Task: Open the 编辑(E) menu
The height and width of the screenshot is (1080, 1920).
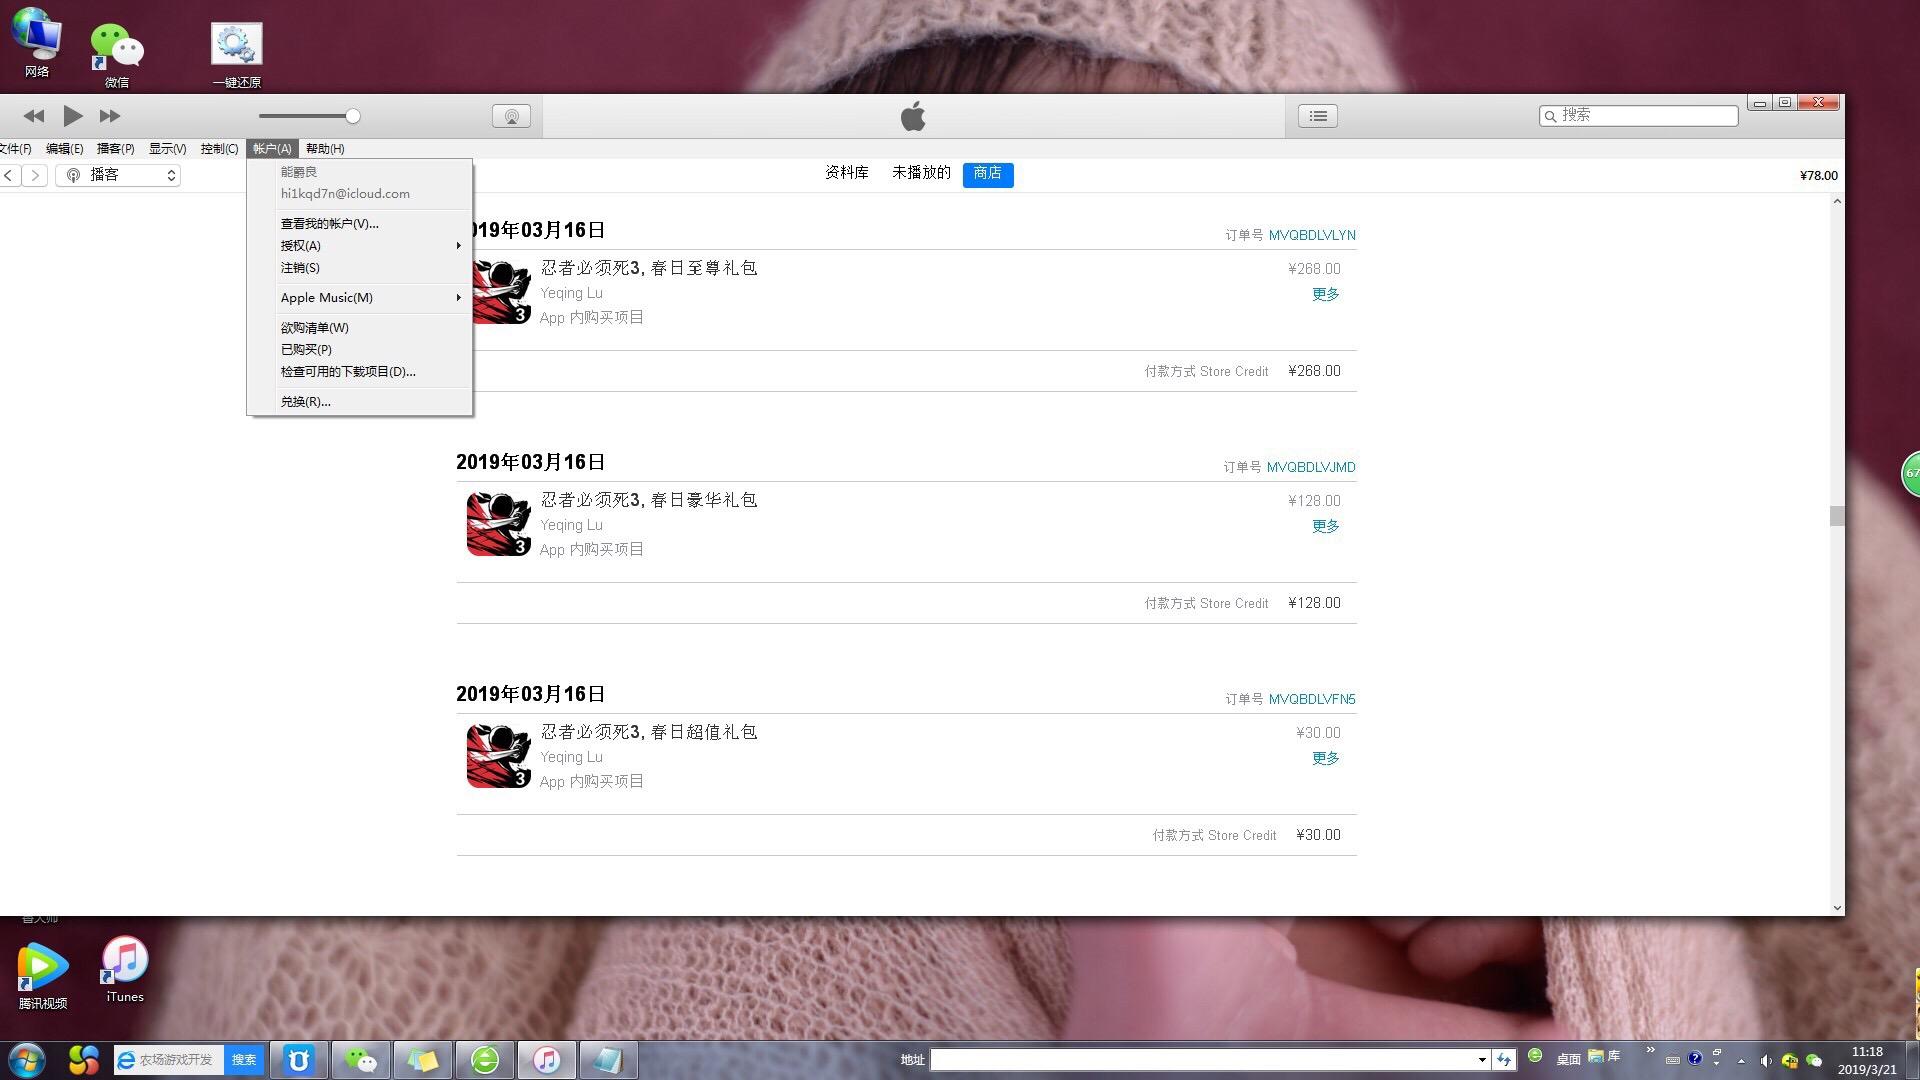Action: point(64,148)
